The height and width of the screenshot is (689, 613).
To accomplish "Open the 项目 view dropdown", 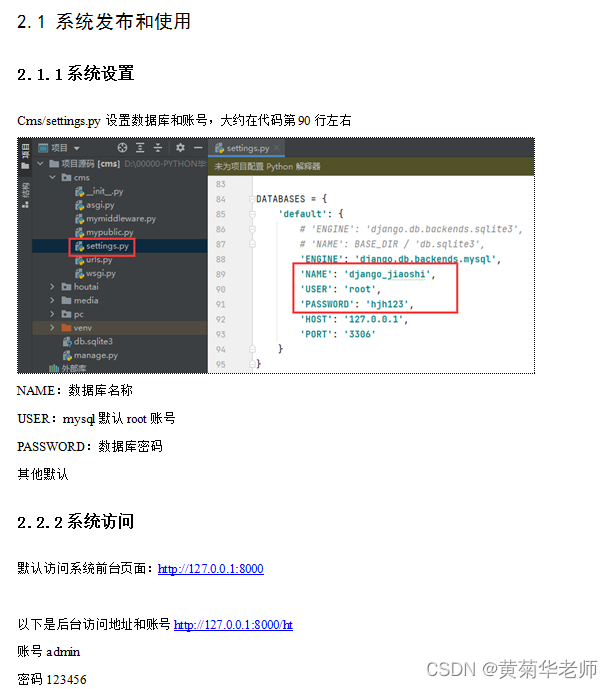I will click(77, 149).
